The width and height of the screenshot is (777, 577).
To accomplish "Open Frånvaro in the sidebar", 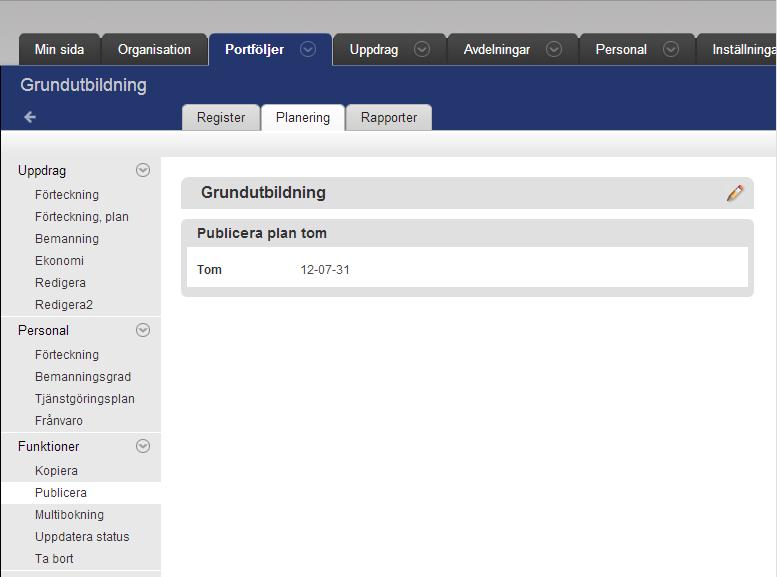I will click(x=59, y=420).
